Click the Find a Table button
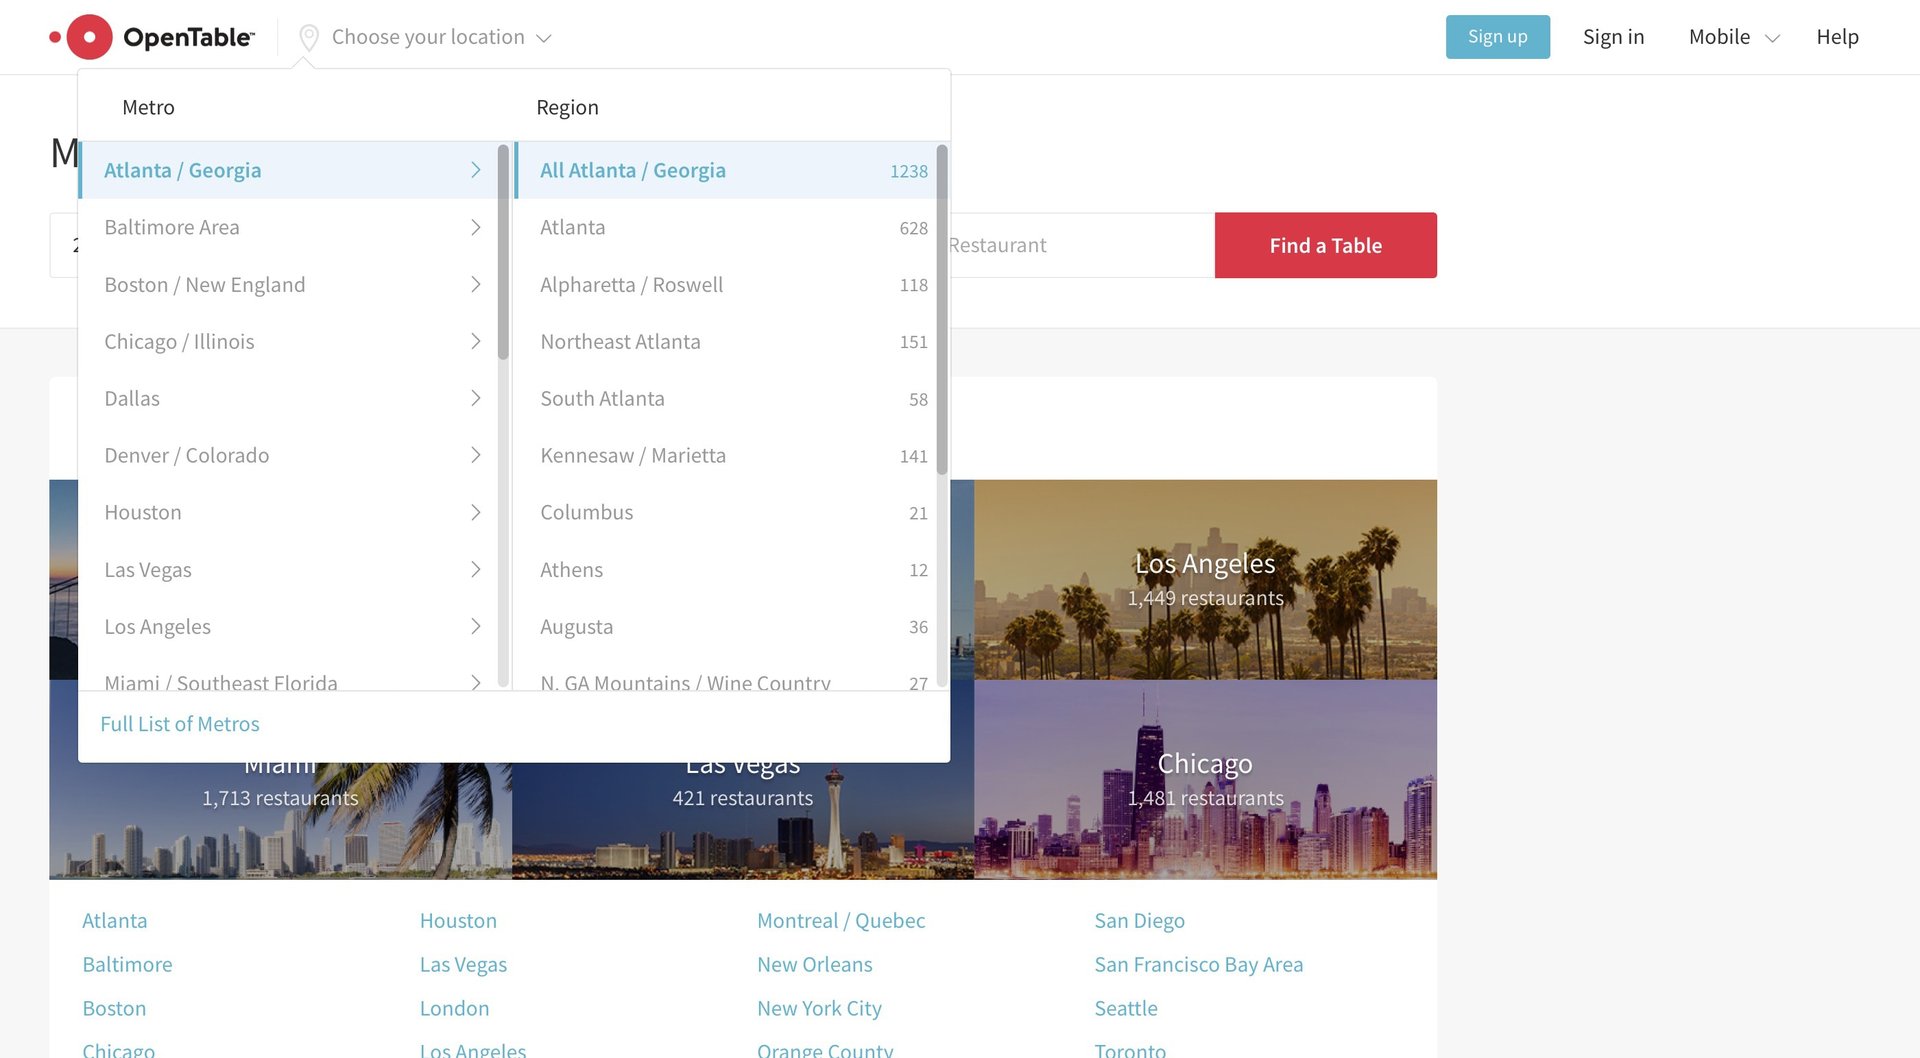 (1325, 245)
